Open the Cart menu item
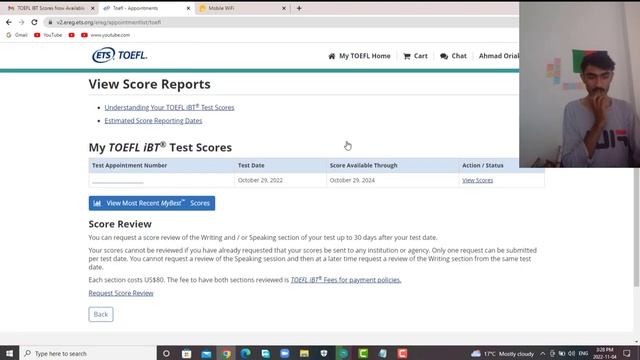The width and height of the screenshot is (640, 360). (415, 56)
